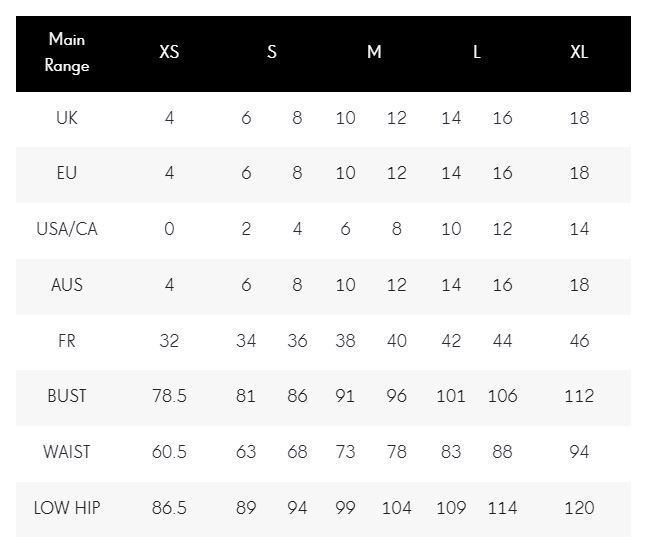Select the FR row label
The image size is (647, 548).
pos(67,341)
